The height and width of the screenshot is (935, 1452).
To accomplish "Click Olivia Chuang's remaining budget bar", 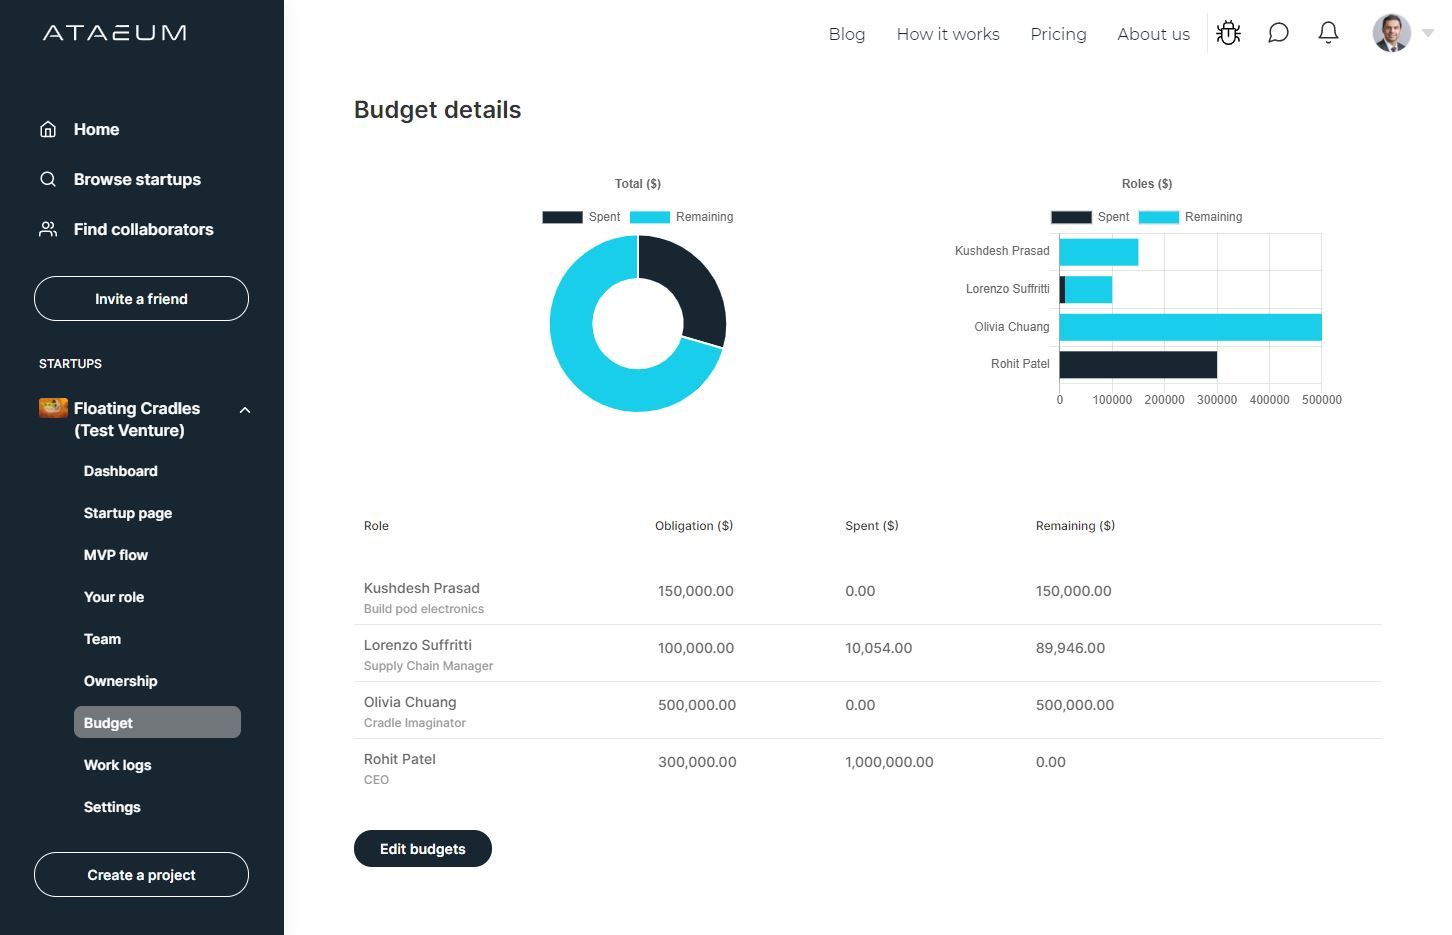I will [1190, 327].
